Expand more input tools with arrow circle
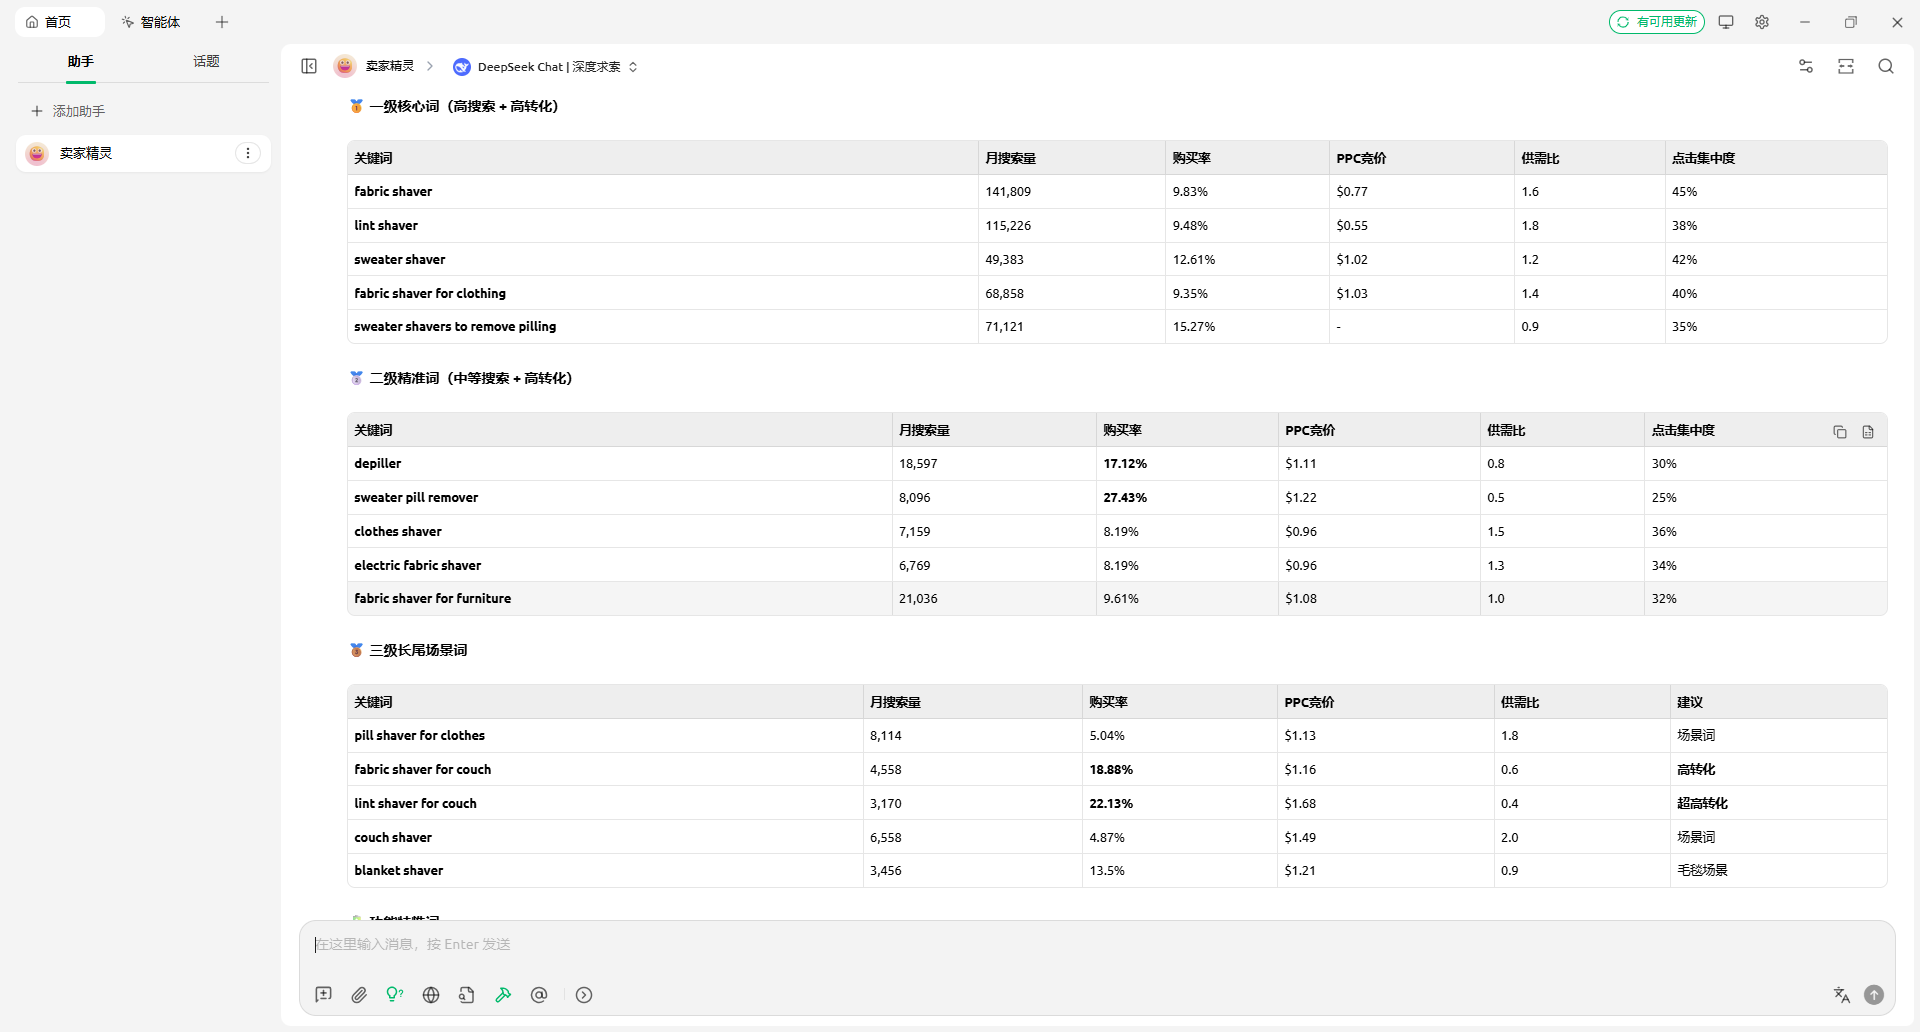This screenshot has width=1920, height=1032. click(584, 995)
